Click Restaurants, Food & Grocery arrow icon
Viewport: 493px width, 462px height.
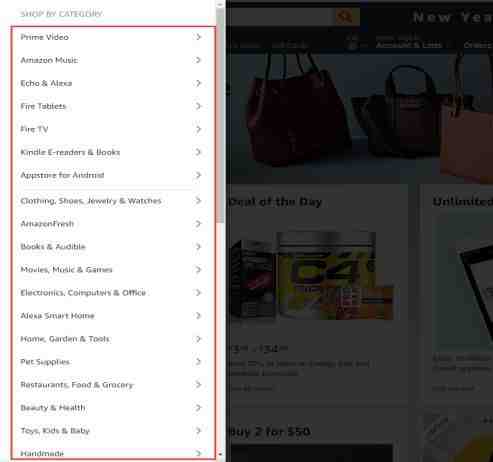(198, 385)
